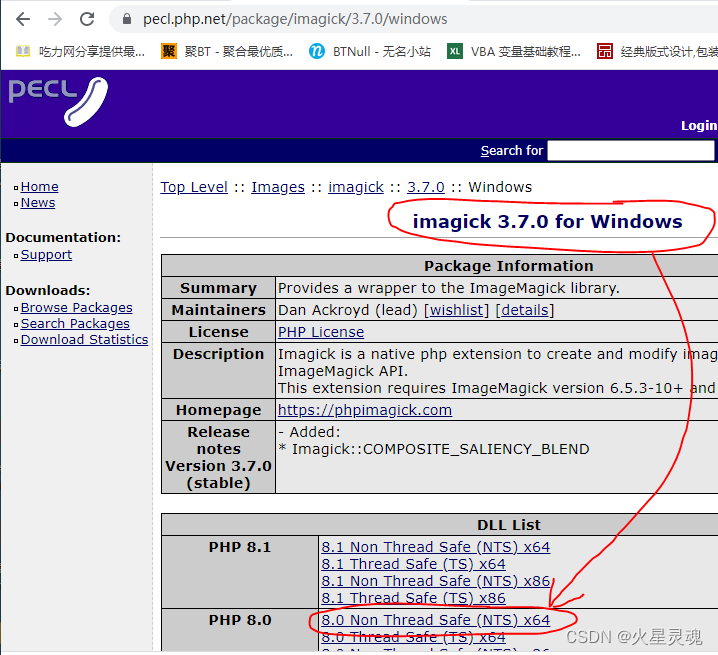Click the 'License' row label
This screenshot has height=655, width=718.
218,332
